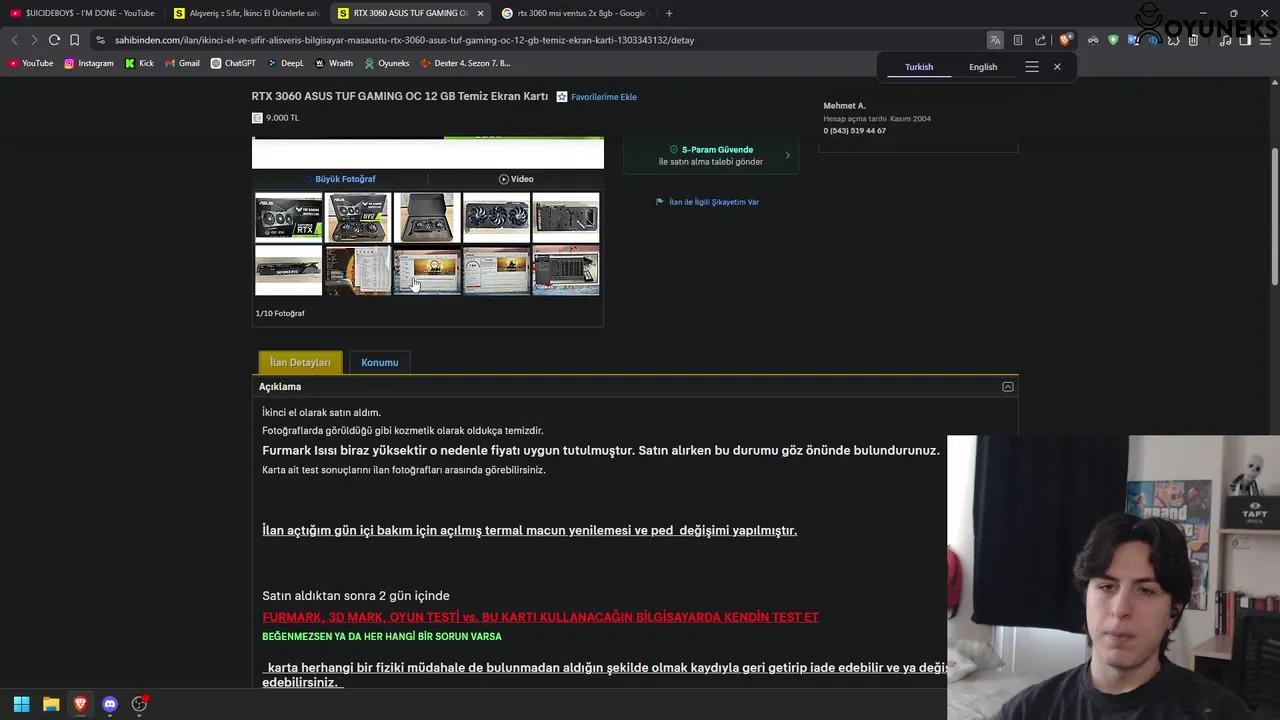Image resolution: width=1280 pixels, height=720 pixels.
Task: Select Turkish in the translate popup
Action: pos(919,67)
